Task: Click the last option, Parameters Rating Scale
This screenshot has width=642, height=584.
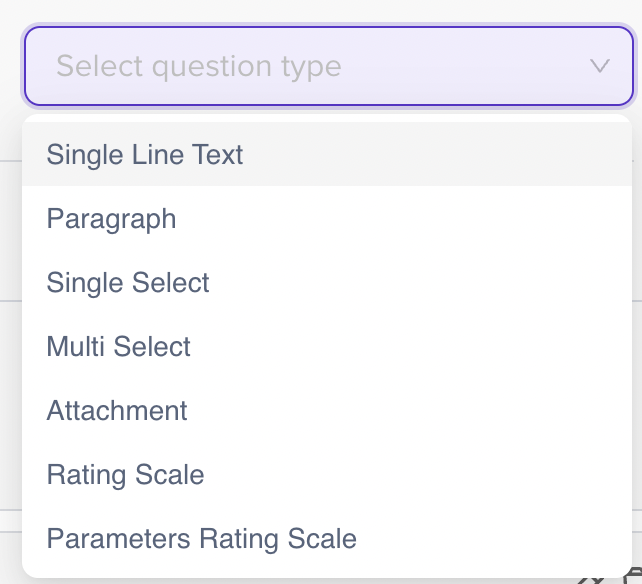Action: 201,539
